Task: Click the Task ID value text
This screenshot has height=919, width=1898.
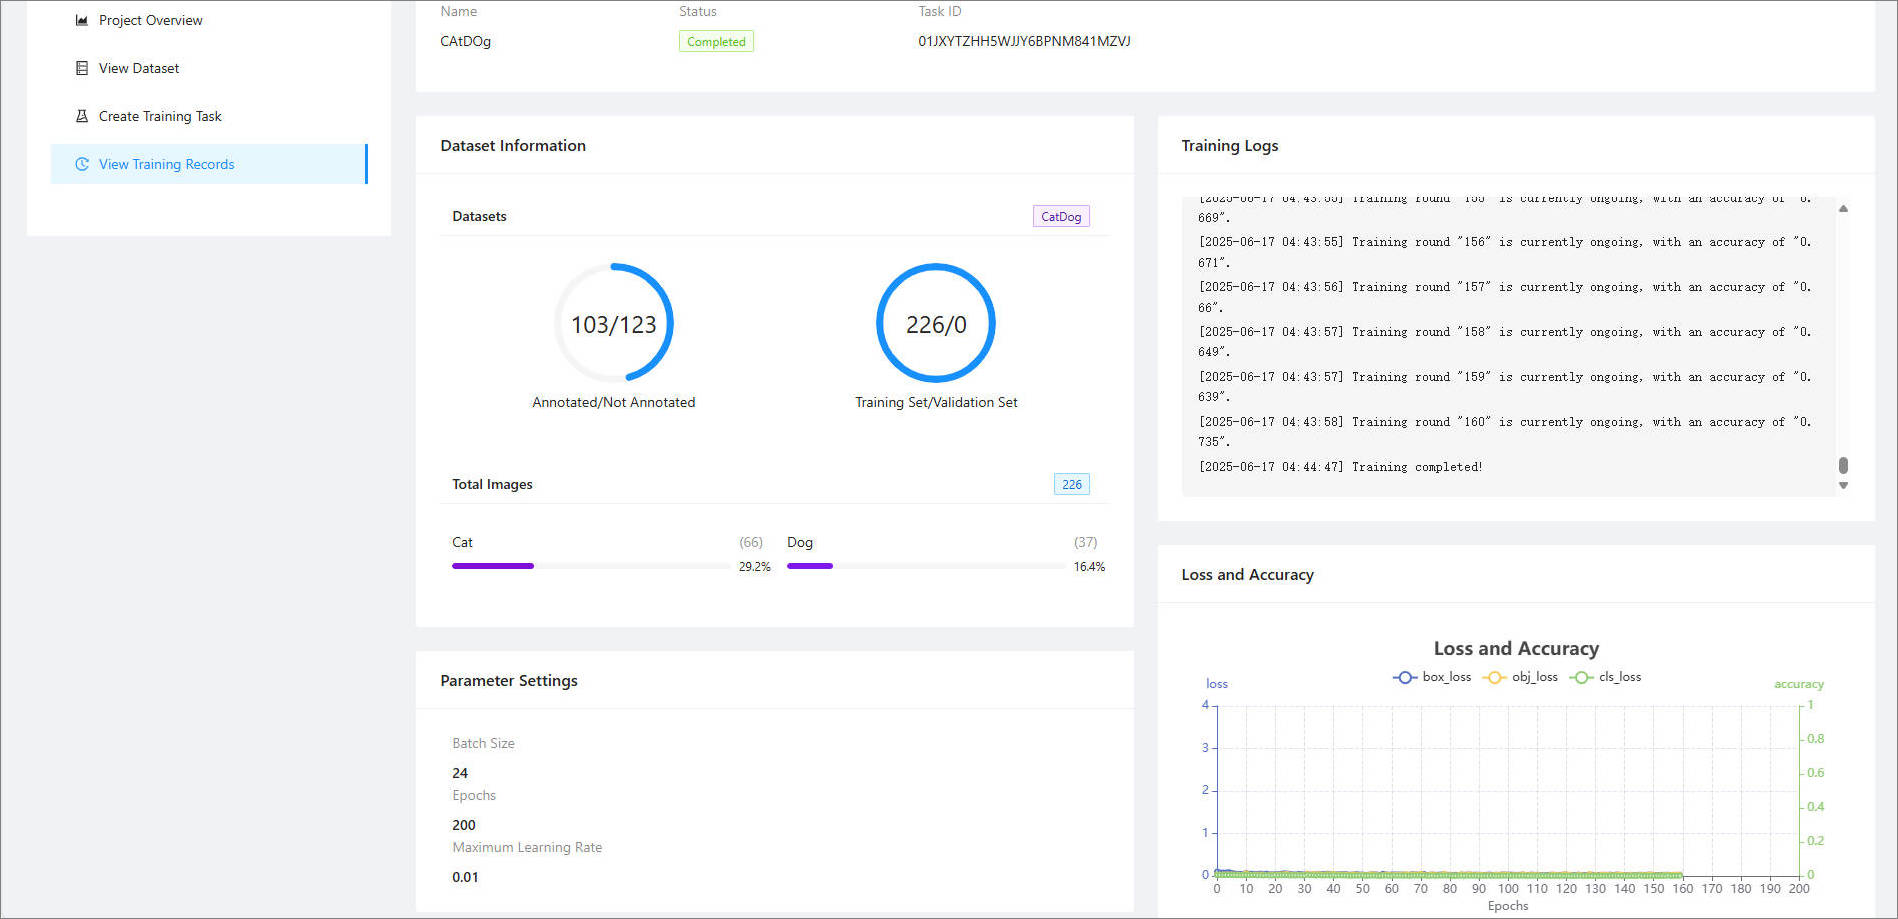Action: coord(1024,41)
